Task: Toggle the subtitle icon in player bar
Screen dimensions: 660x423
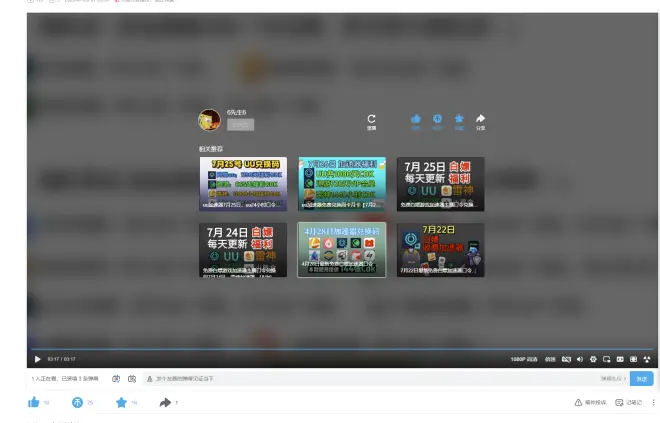Action: click(566, 359)
